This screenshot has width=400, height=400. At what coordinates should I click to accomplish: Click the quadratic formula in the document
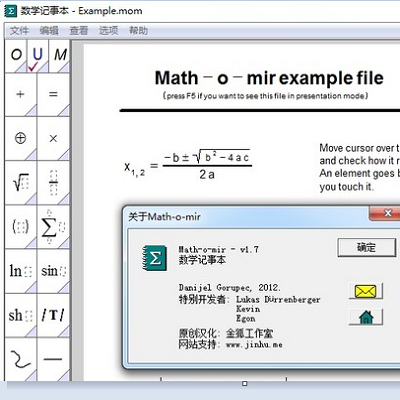[x=188, y=165]
